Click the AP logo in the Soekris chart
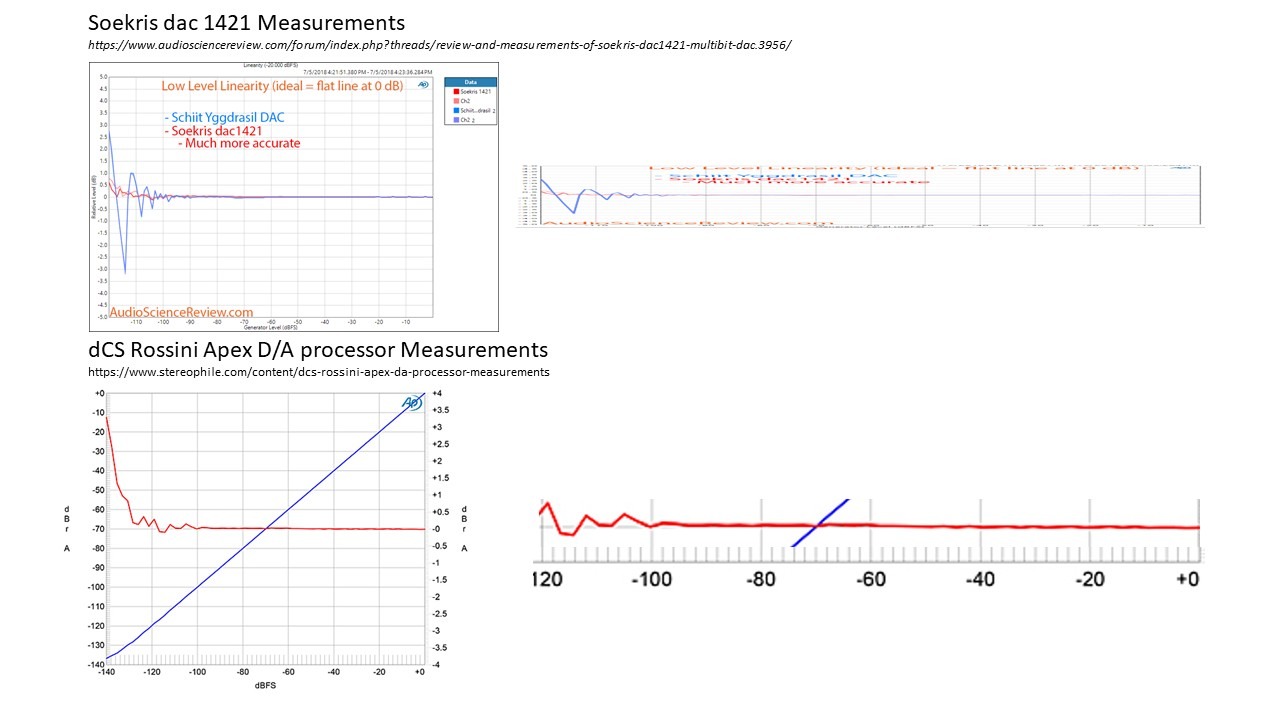Image resolution: width=1280 pixels, height=720 pixels. [x=423, y=85]
